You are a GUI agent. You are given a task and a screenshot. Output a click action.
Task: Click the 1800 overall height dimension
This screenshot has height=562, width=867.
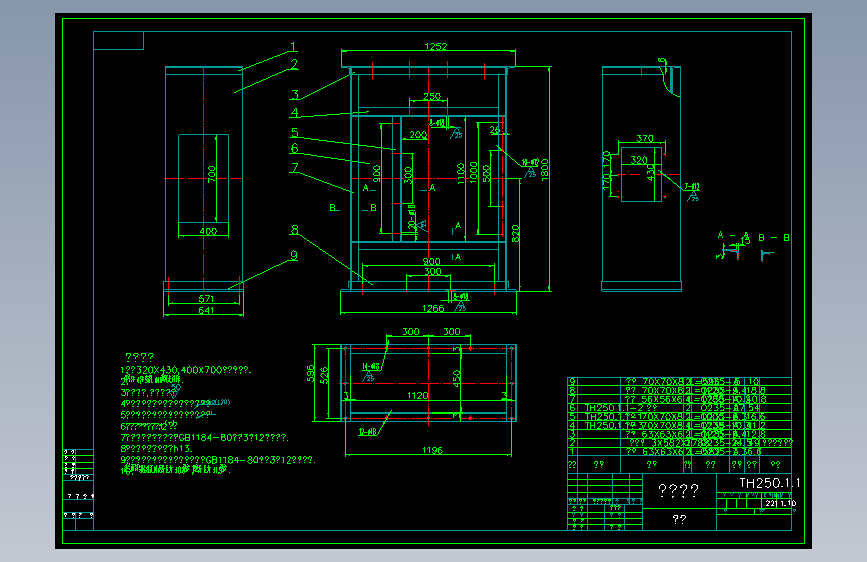pyautogui.click(x=545, y=170)
